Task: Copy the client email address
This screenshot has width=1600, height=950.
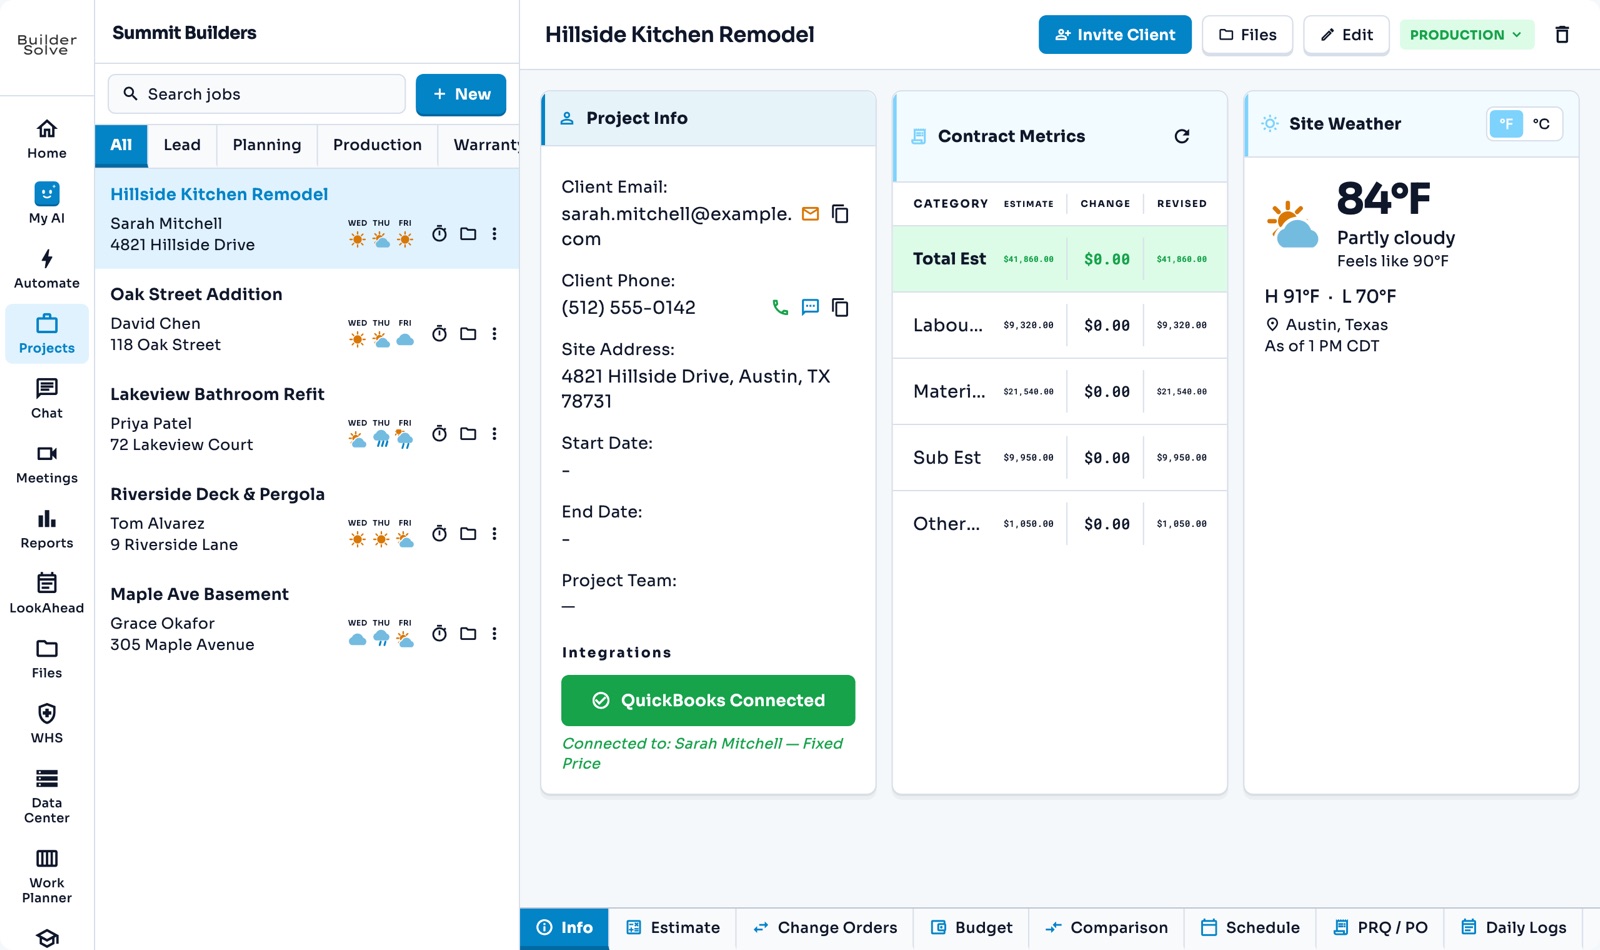Action: tap(840, 214)
